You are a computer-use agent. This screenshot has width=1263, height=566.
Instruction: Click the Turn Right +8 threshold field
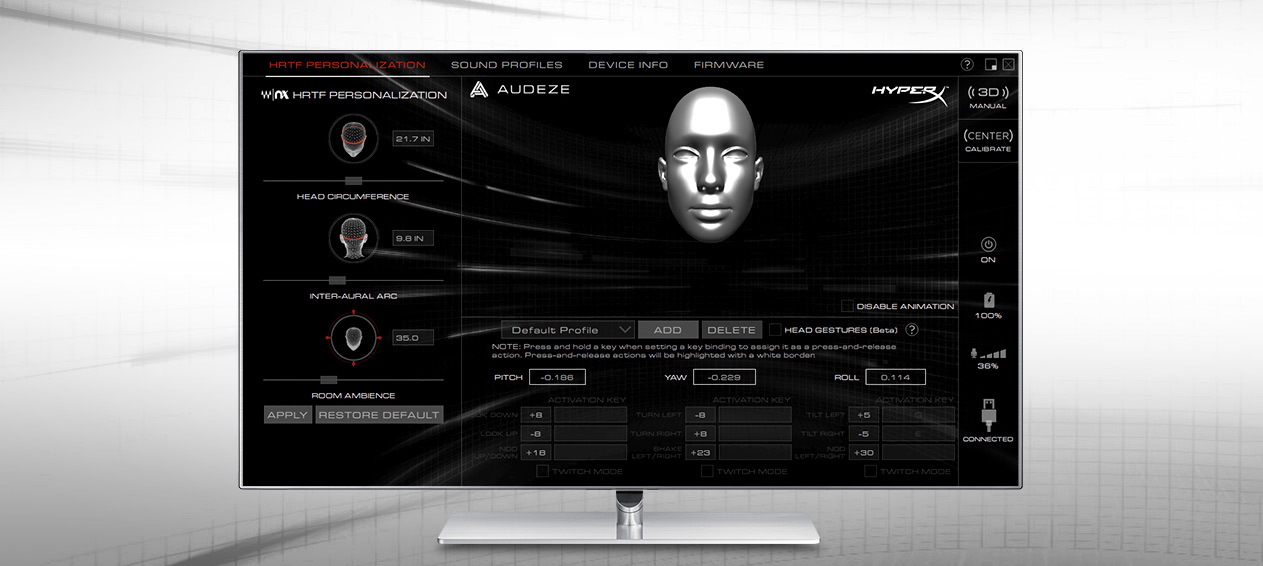pyautogui.click(x=700, y=434)
